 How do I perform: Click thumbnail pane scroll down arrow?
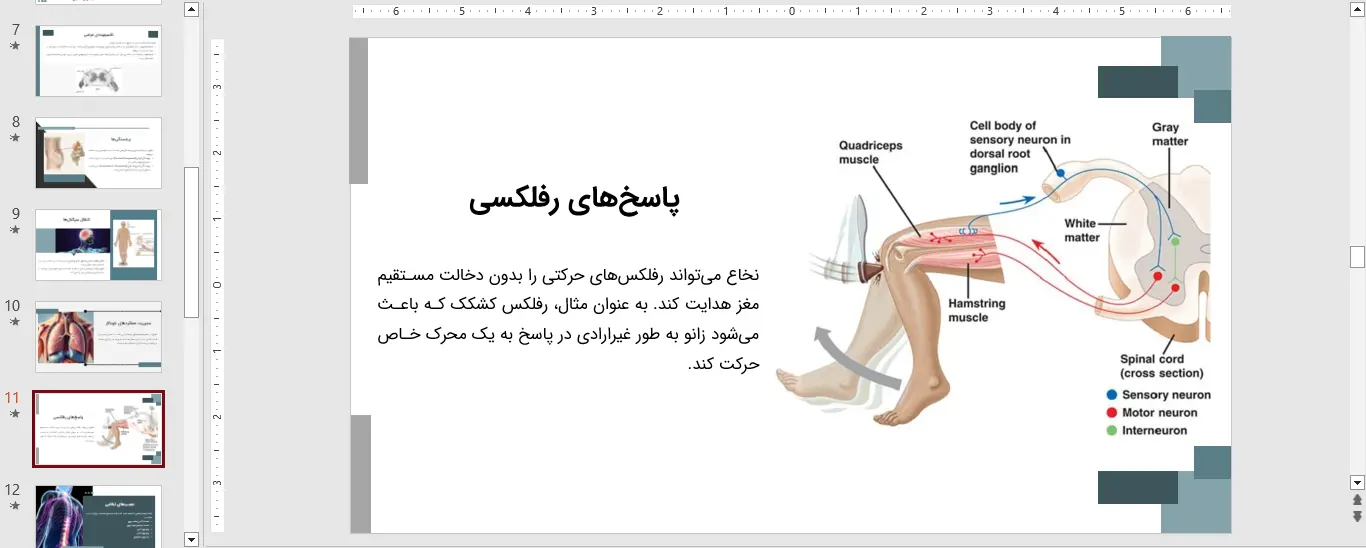tap(192, 539)
